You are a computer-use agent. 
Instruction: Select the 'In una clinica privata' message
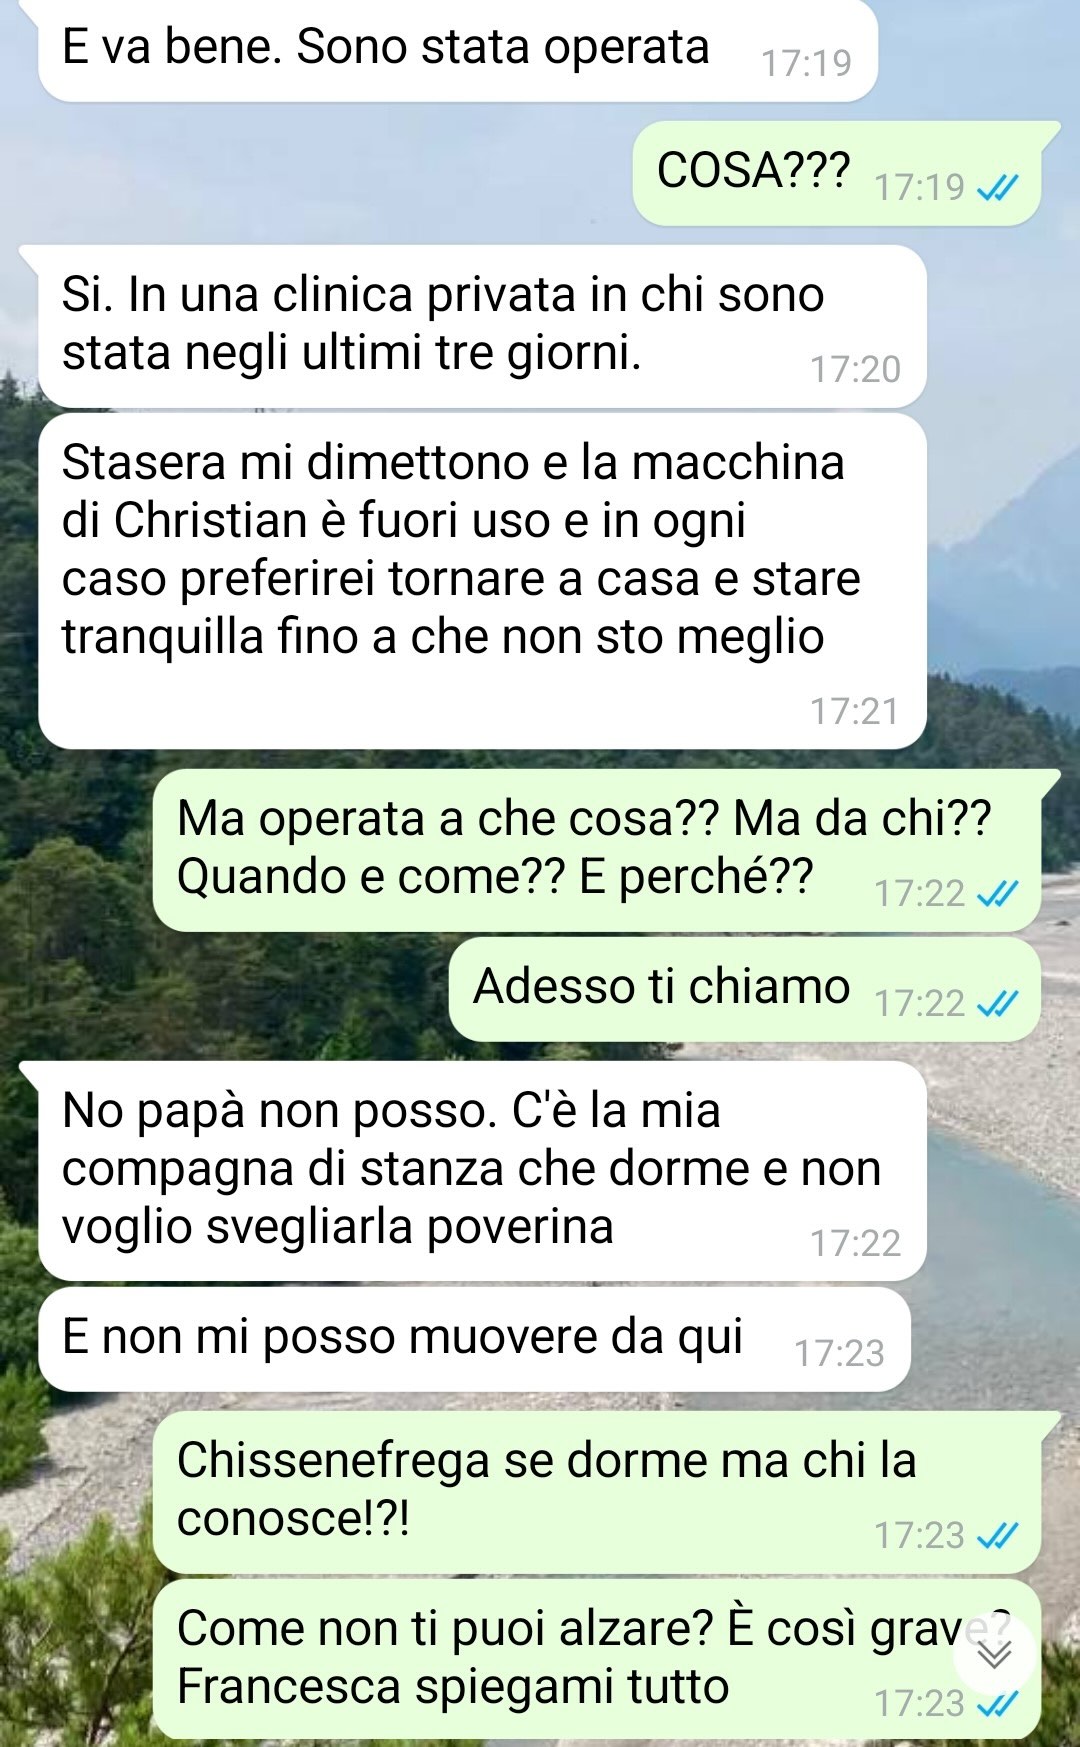click(482, 325)
